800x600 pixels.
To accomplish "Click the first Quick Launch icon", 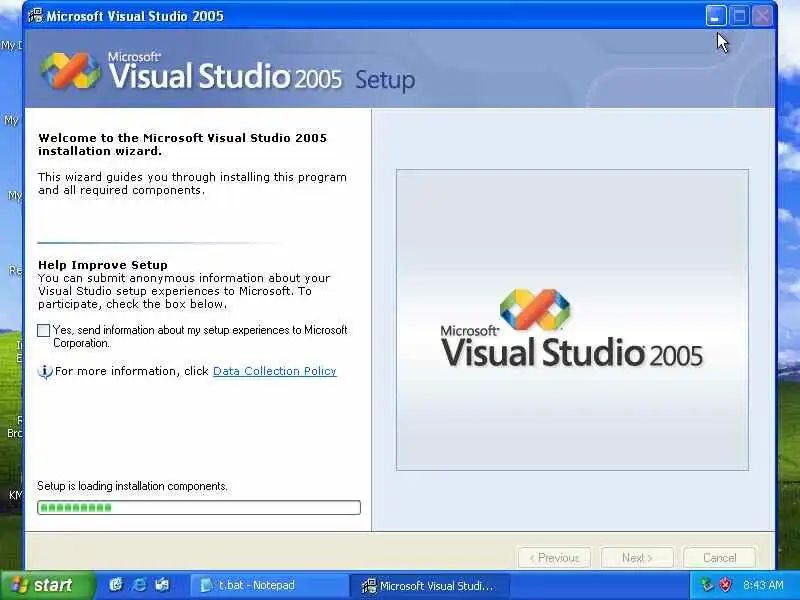I will point(116,585).
